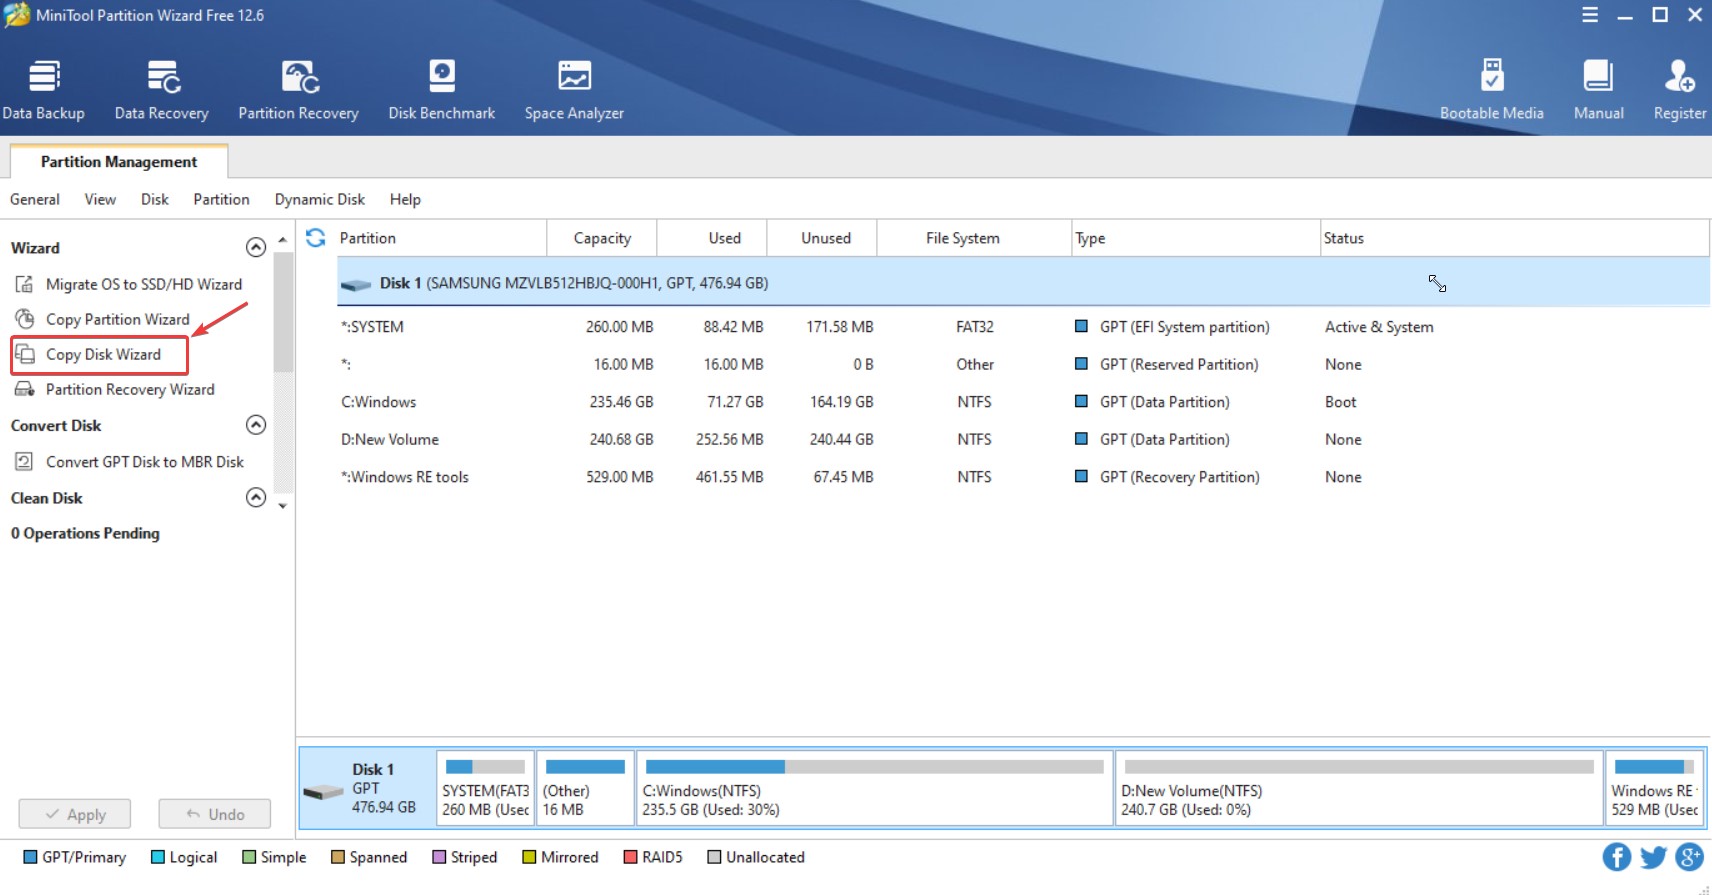This screenshot has height=895, width=1712.
Task: Select C:Windows(NTFS) block in disk map
Action: [874, 788]
